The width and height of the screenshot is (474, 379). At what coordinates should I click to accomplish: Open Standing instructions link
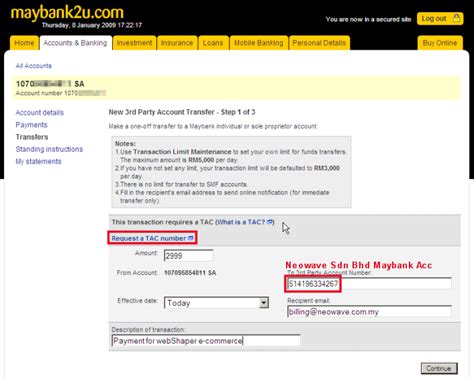(x=49, y=149)
